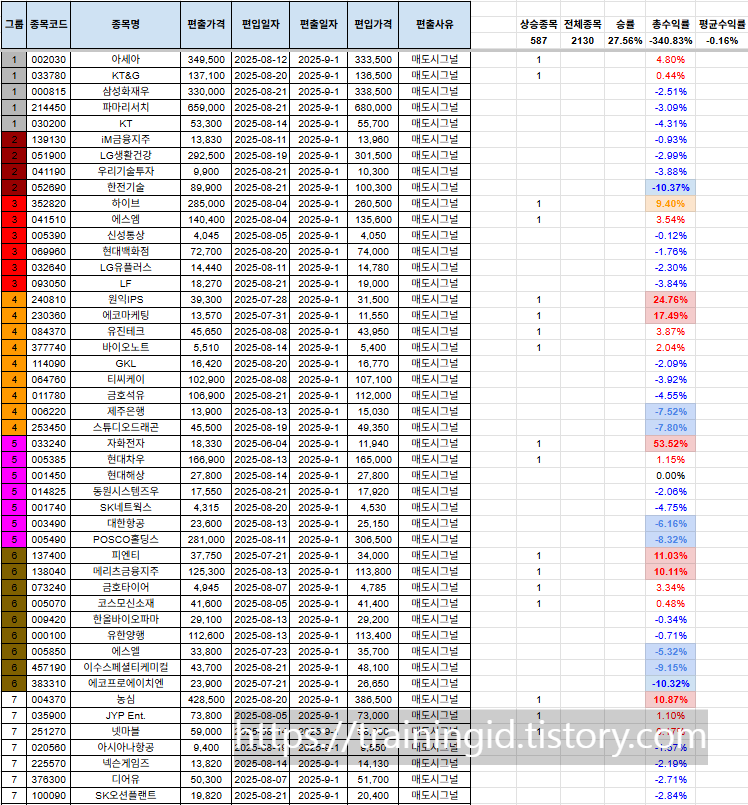The width and height of the screenshot is (748, 805).
Task: Click the 편출사유 header cell
Action: [x=434, y=24]
